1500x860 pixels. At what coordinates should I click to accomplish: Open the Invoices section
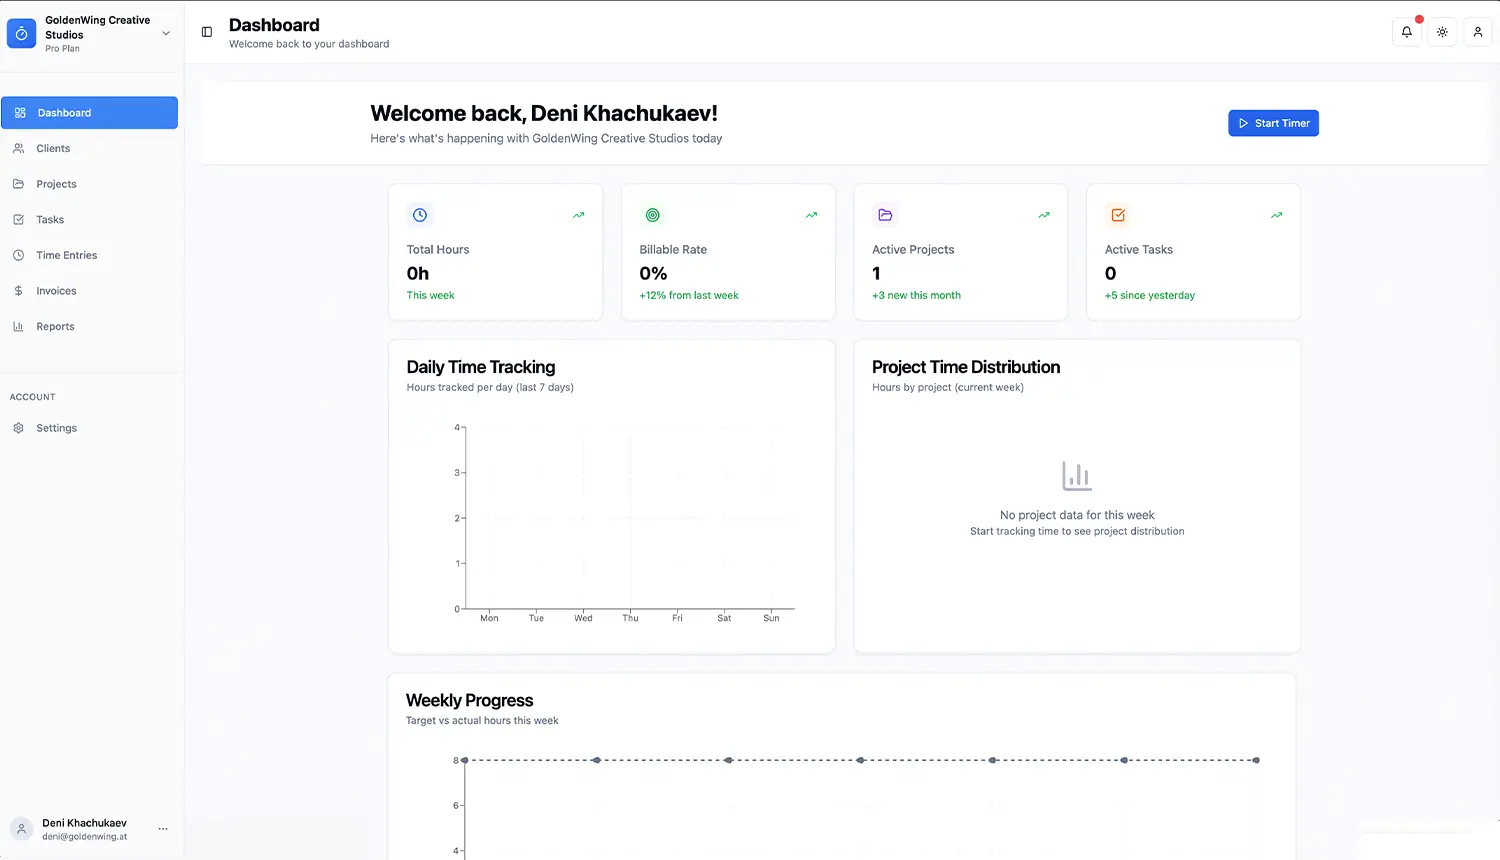click(56, 291)
